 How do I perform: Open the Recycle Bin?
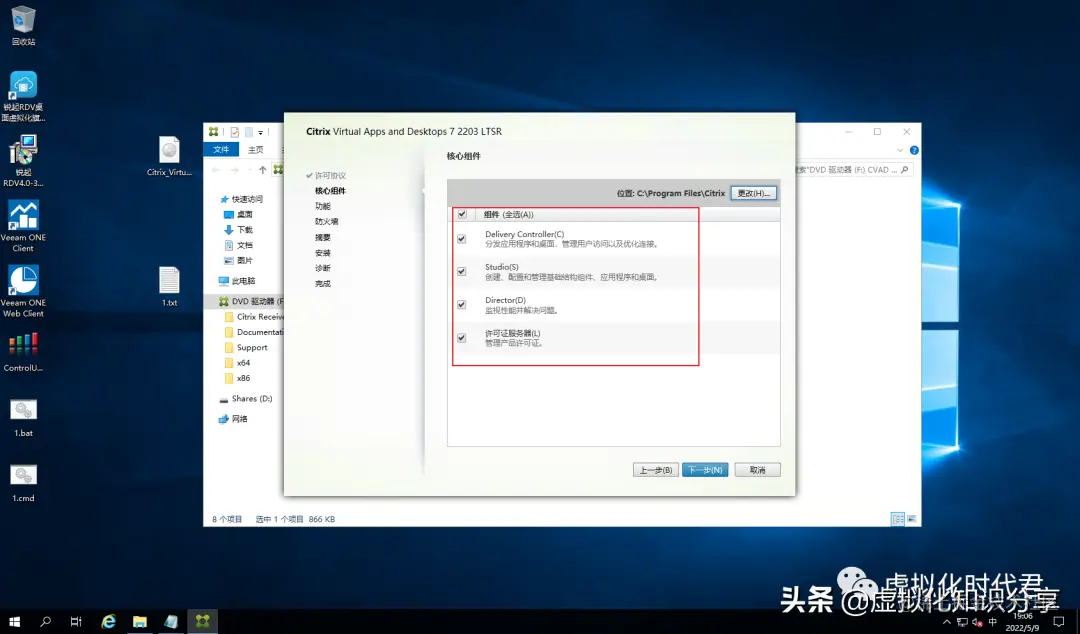tap(22, 20)
